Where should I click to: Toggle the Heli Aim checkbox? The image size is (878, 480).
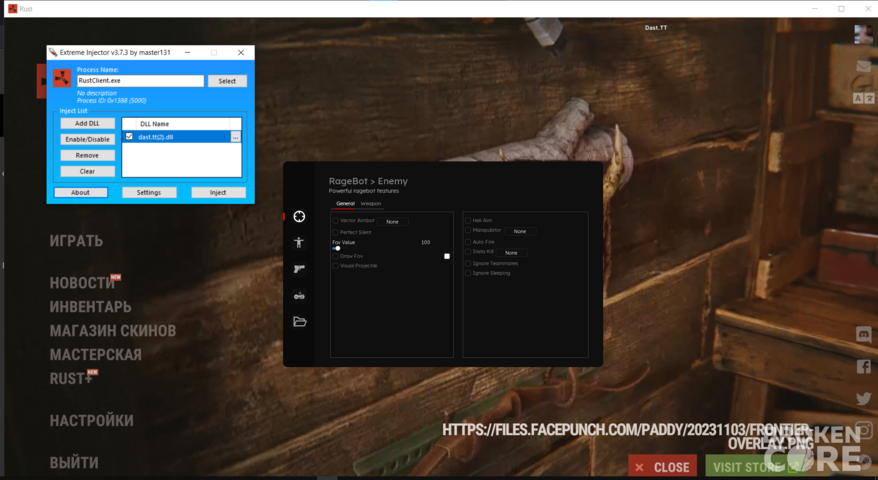(468, 221)
